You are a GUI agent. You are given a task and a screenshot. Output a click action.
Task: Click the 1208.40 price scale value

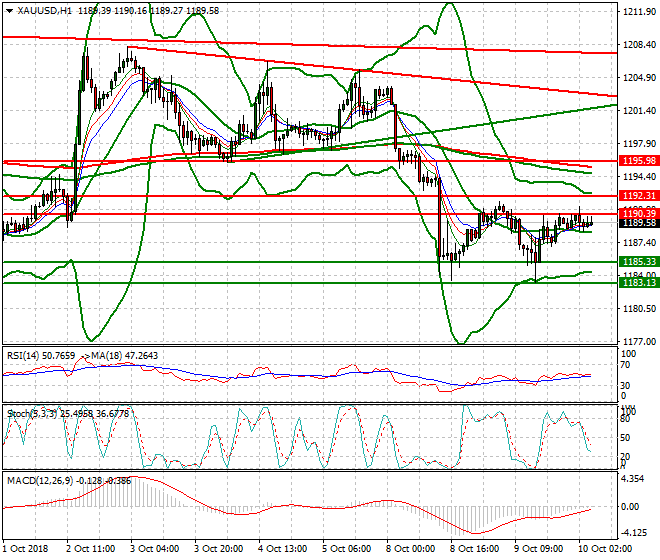coord(639,45)
